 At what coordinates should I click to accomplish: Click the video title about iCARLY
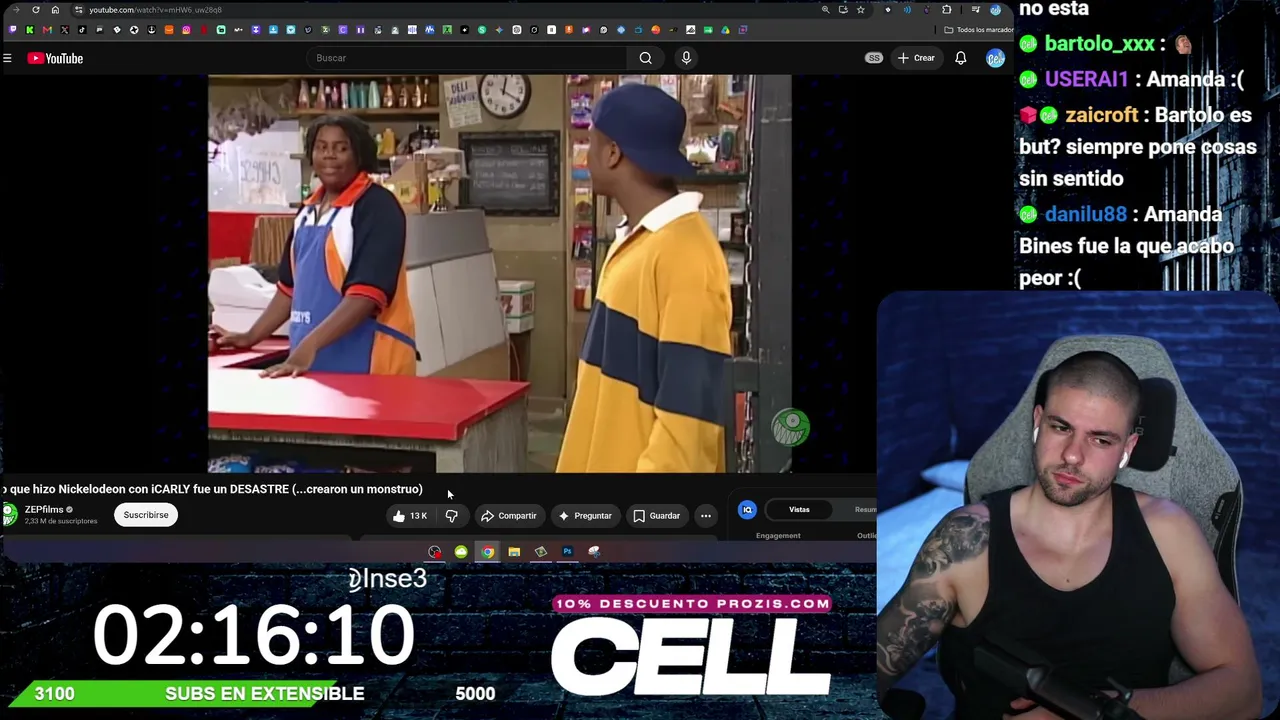[212, 489]
